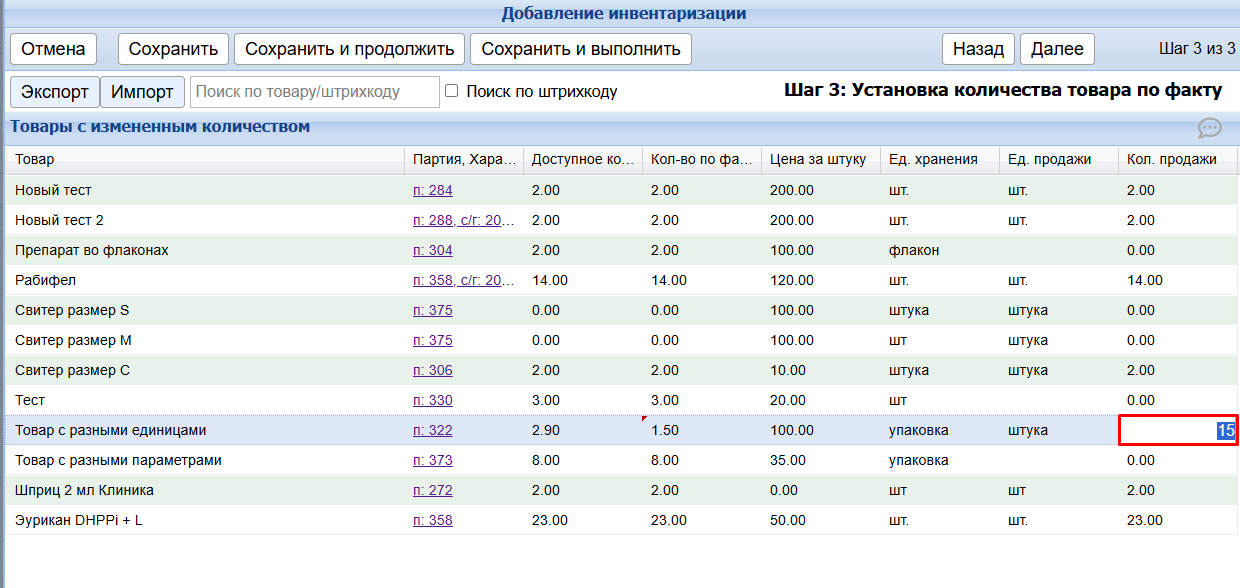Click Сохранить и продолжить button
The width and height of the screenshot is (1240, 588).
[x=350, y=49]
